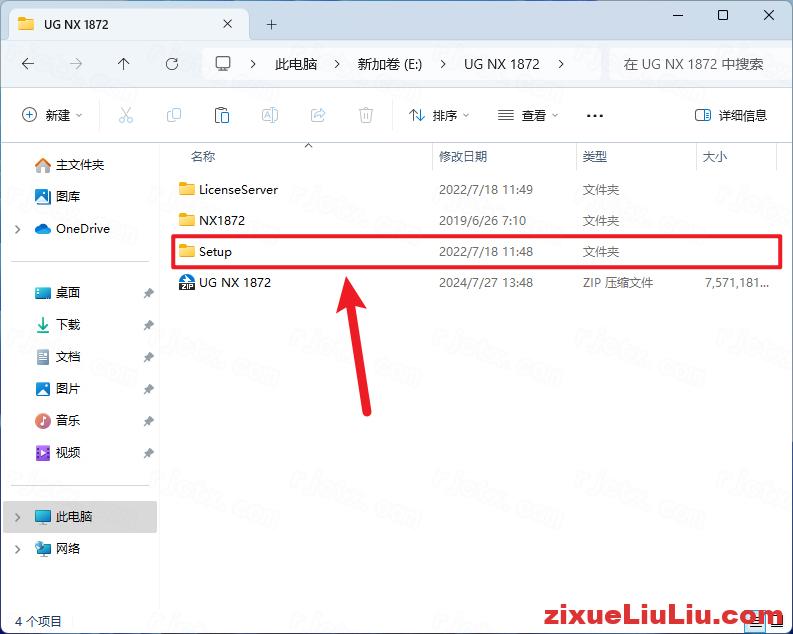Viewport: 793px width, 634px height.
Task: Toggle the 详细信息 details pane
Action: coord(731,115)
